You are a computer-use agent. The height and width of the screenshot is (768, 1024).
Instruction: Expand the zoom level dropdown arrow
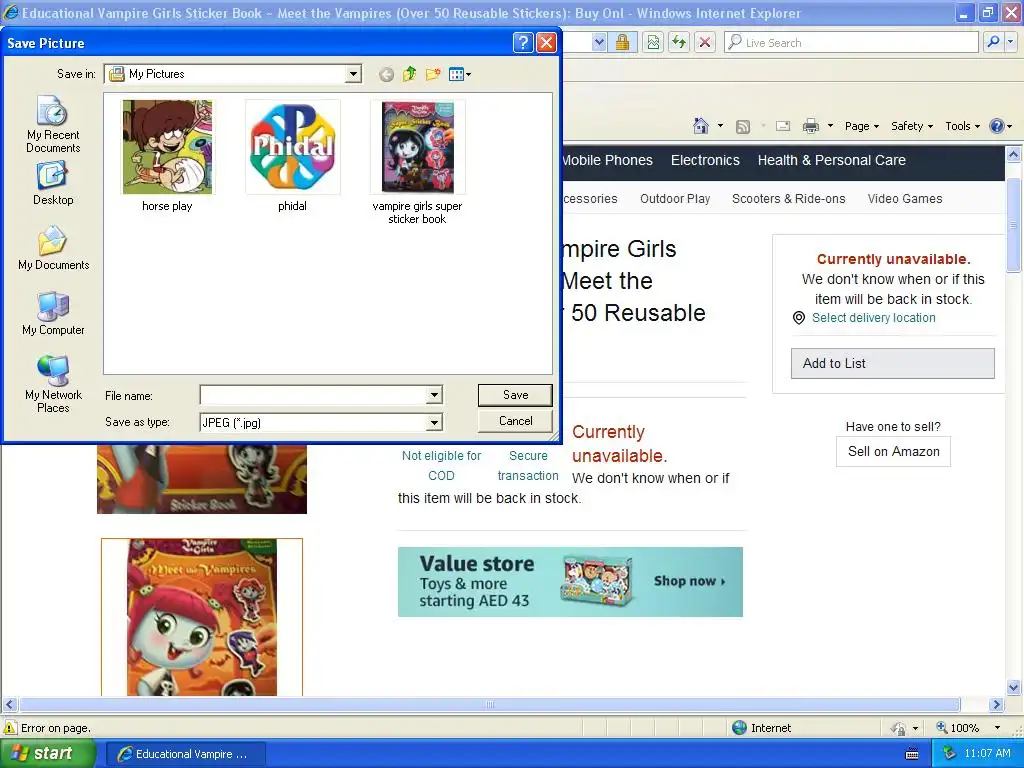997,728
